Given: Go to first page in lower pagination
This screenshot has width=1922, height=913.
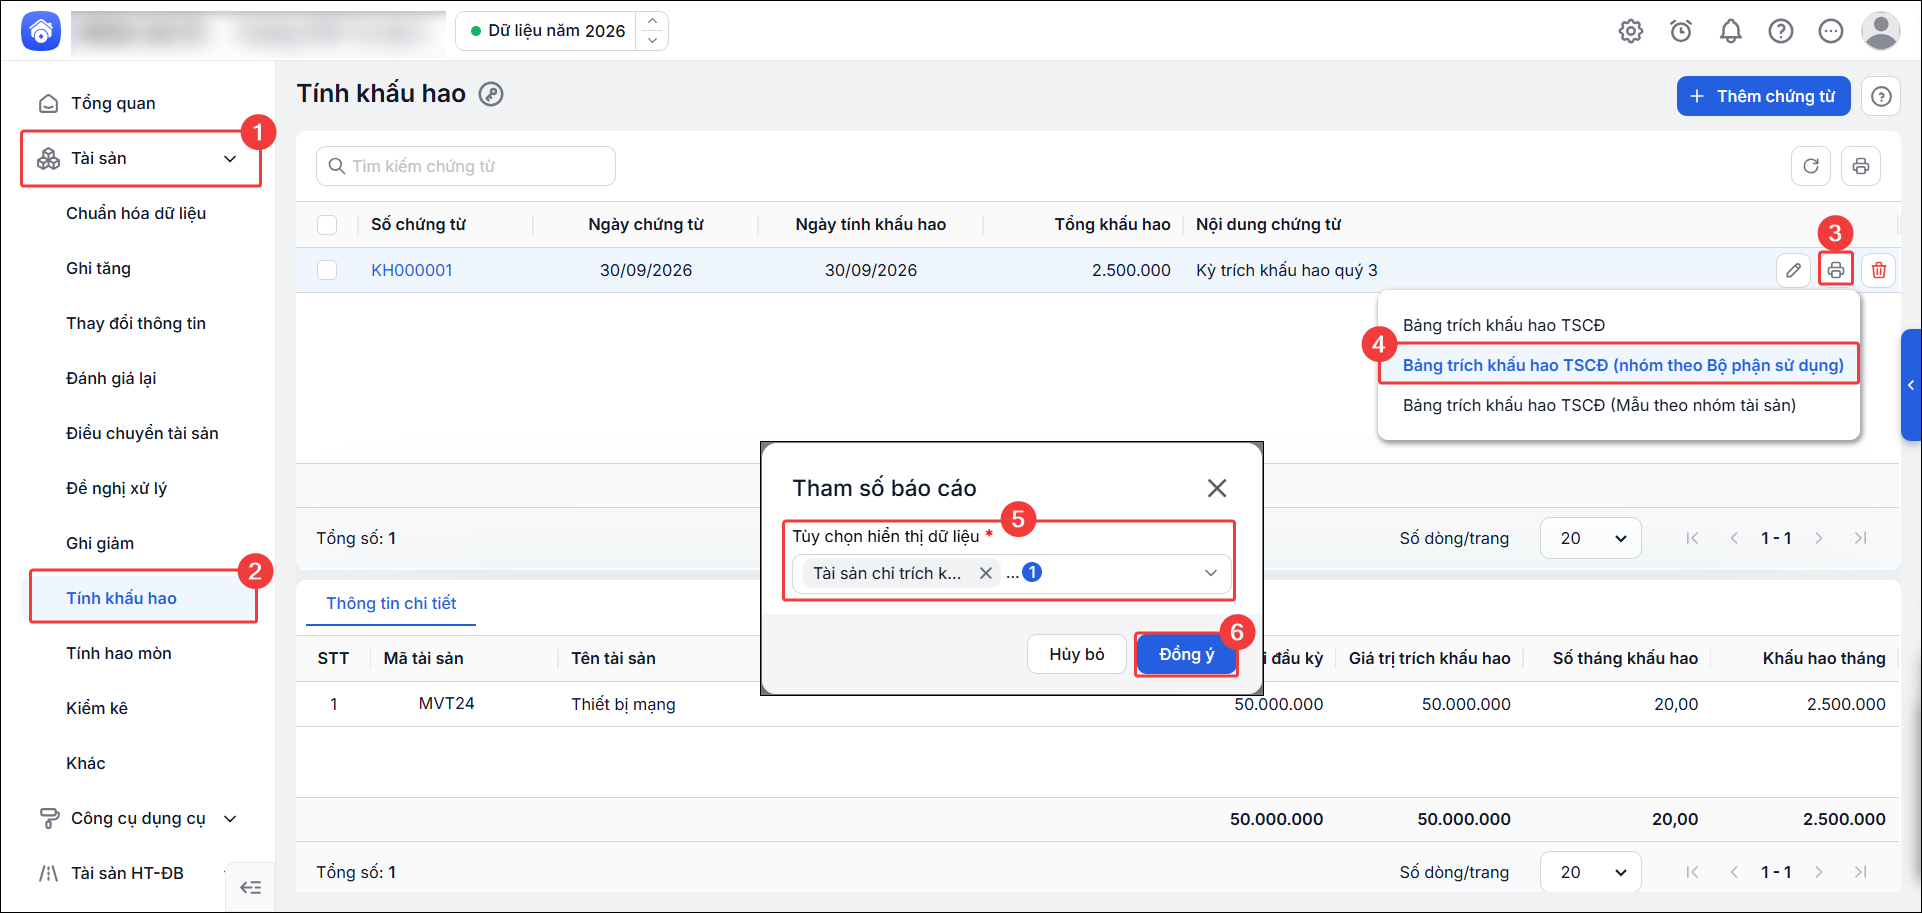Looking at the screenshot, I should coord(1692,872).
